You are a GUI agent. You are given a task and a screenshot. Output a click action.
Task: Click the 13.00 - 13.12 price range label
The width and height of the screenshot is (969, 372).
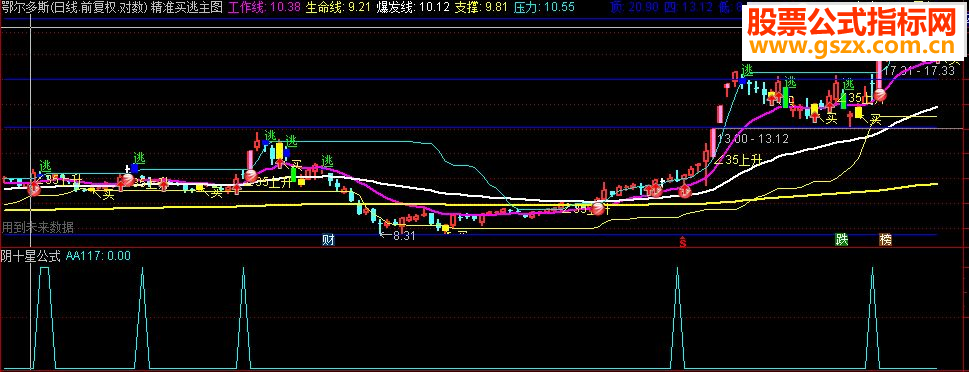[753, 139]
